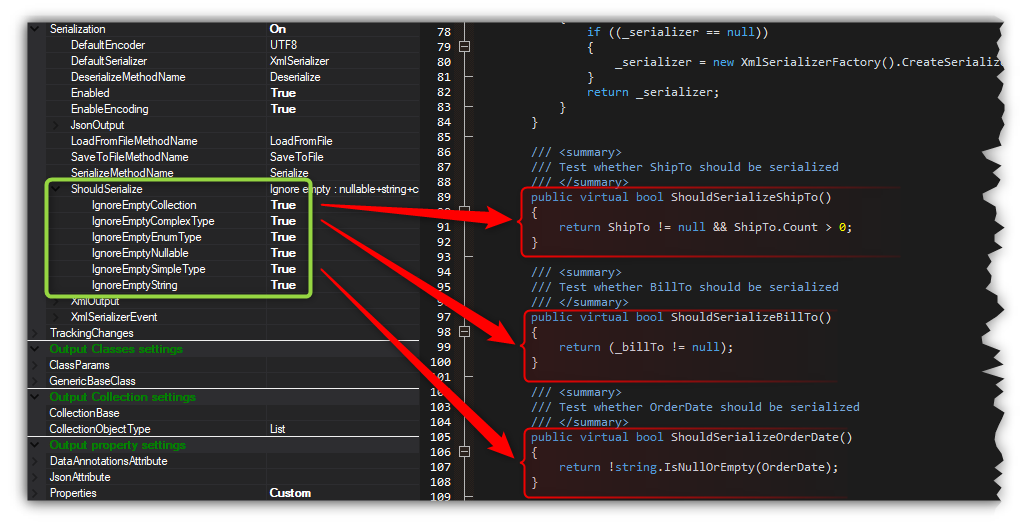Open the DefaultEncoder UTF8 value dropdown
Screen dimensions: 1020x531
(x=284, y=45)
